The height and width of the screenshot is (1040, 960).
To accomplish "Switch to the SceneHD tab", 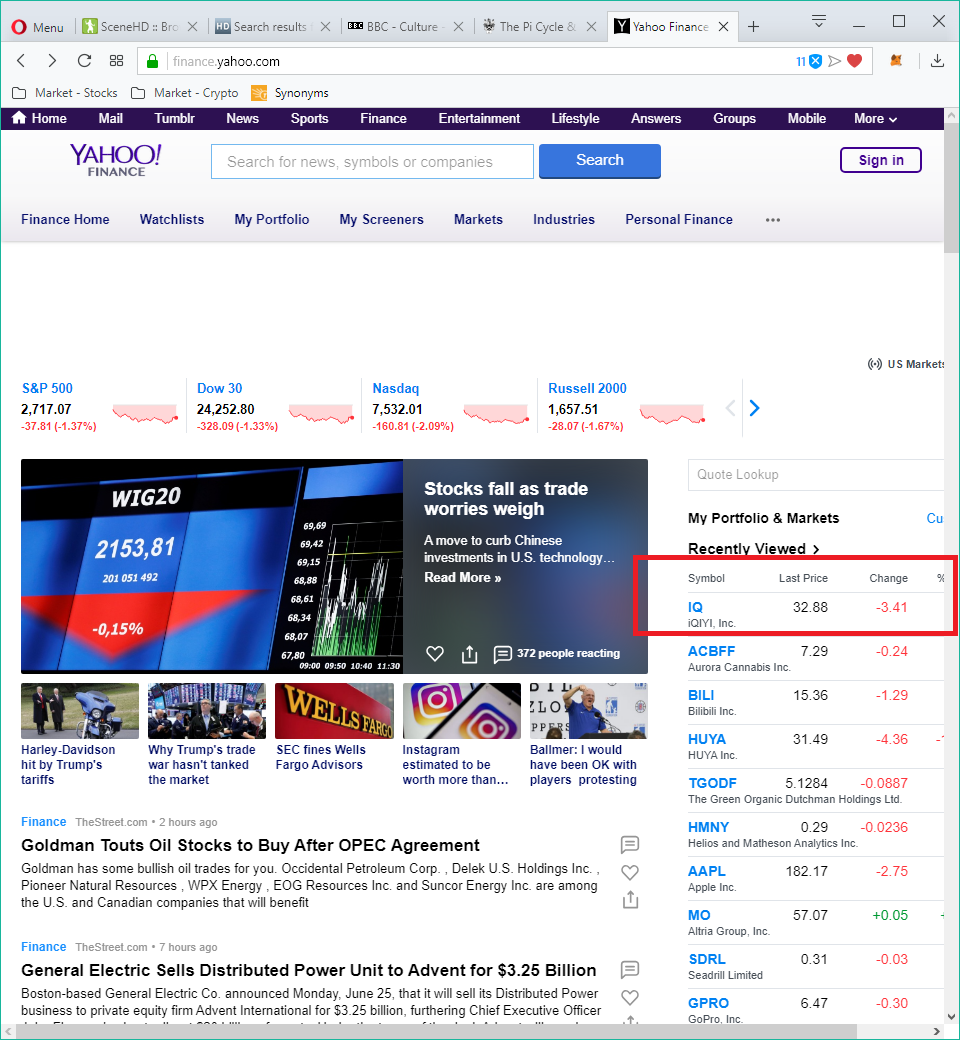I will coord(139,27).
